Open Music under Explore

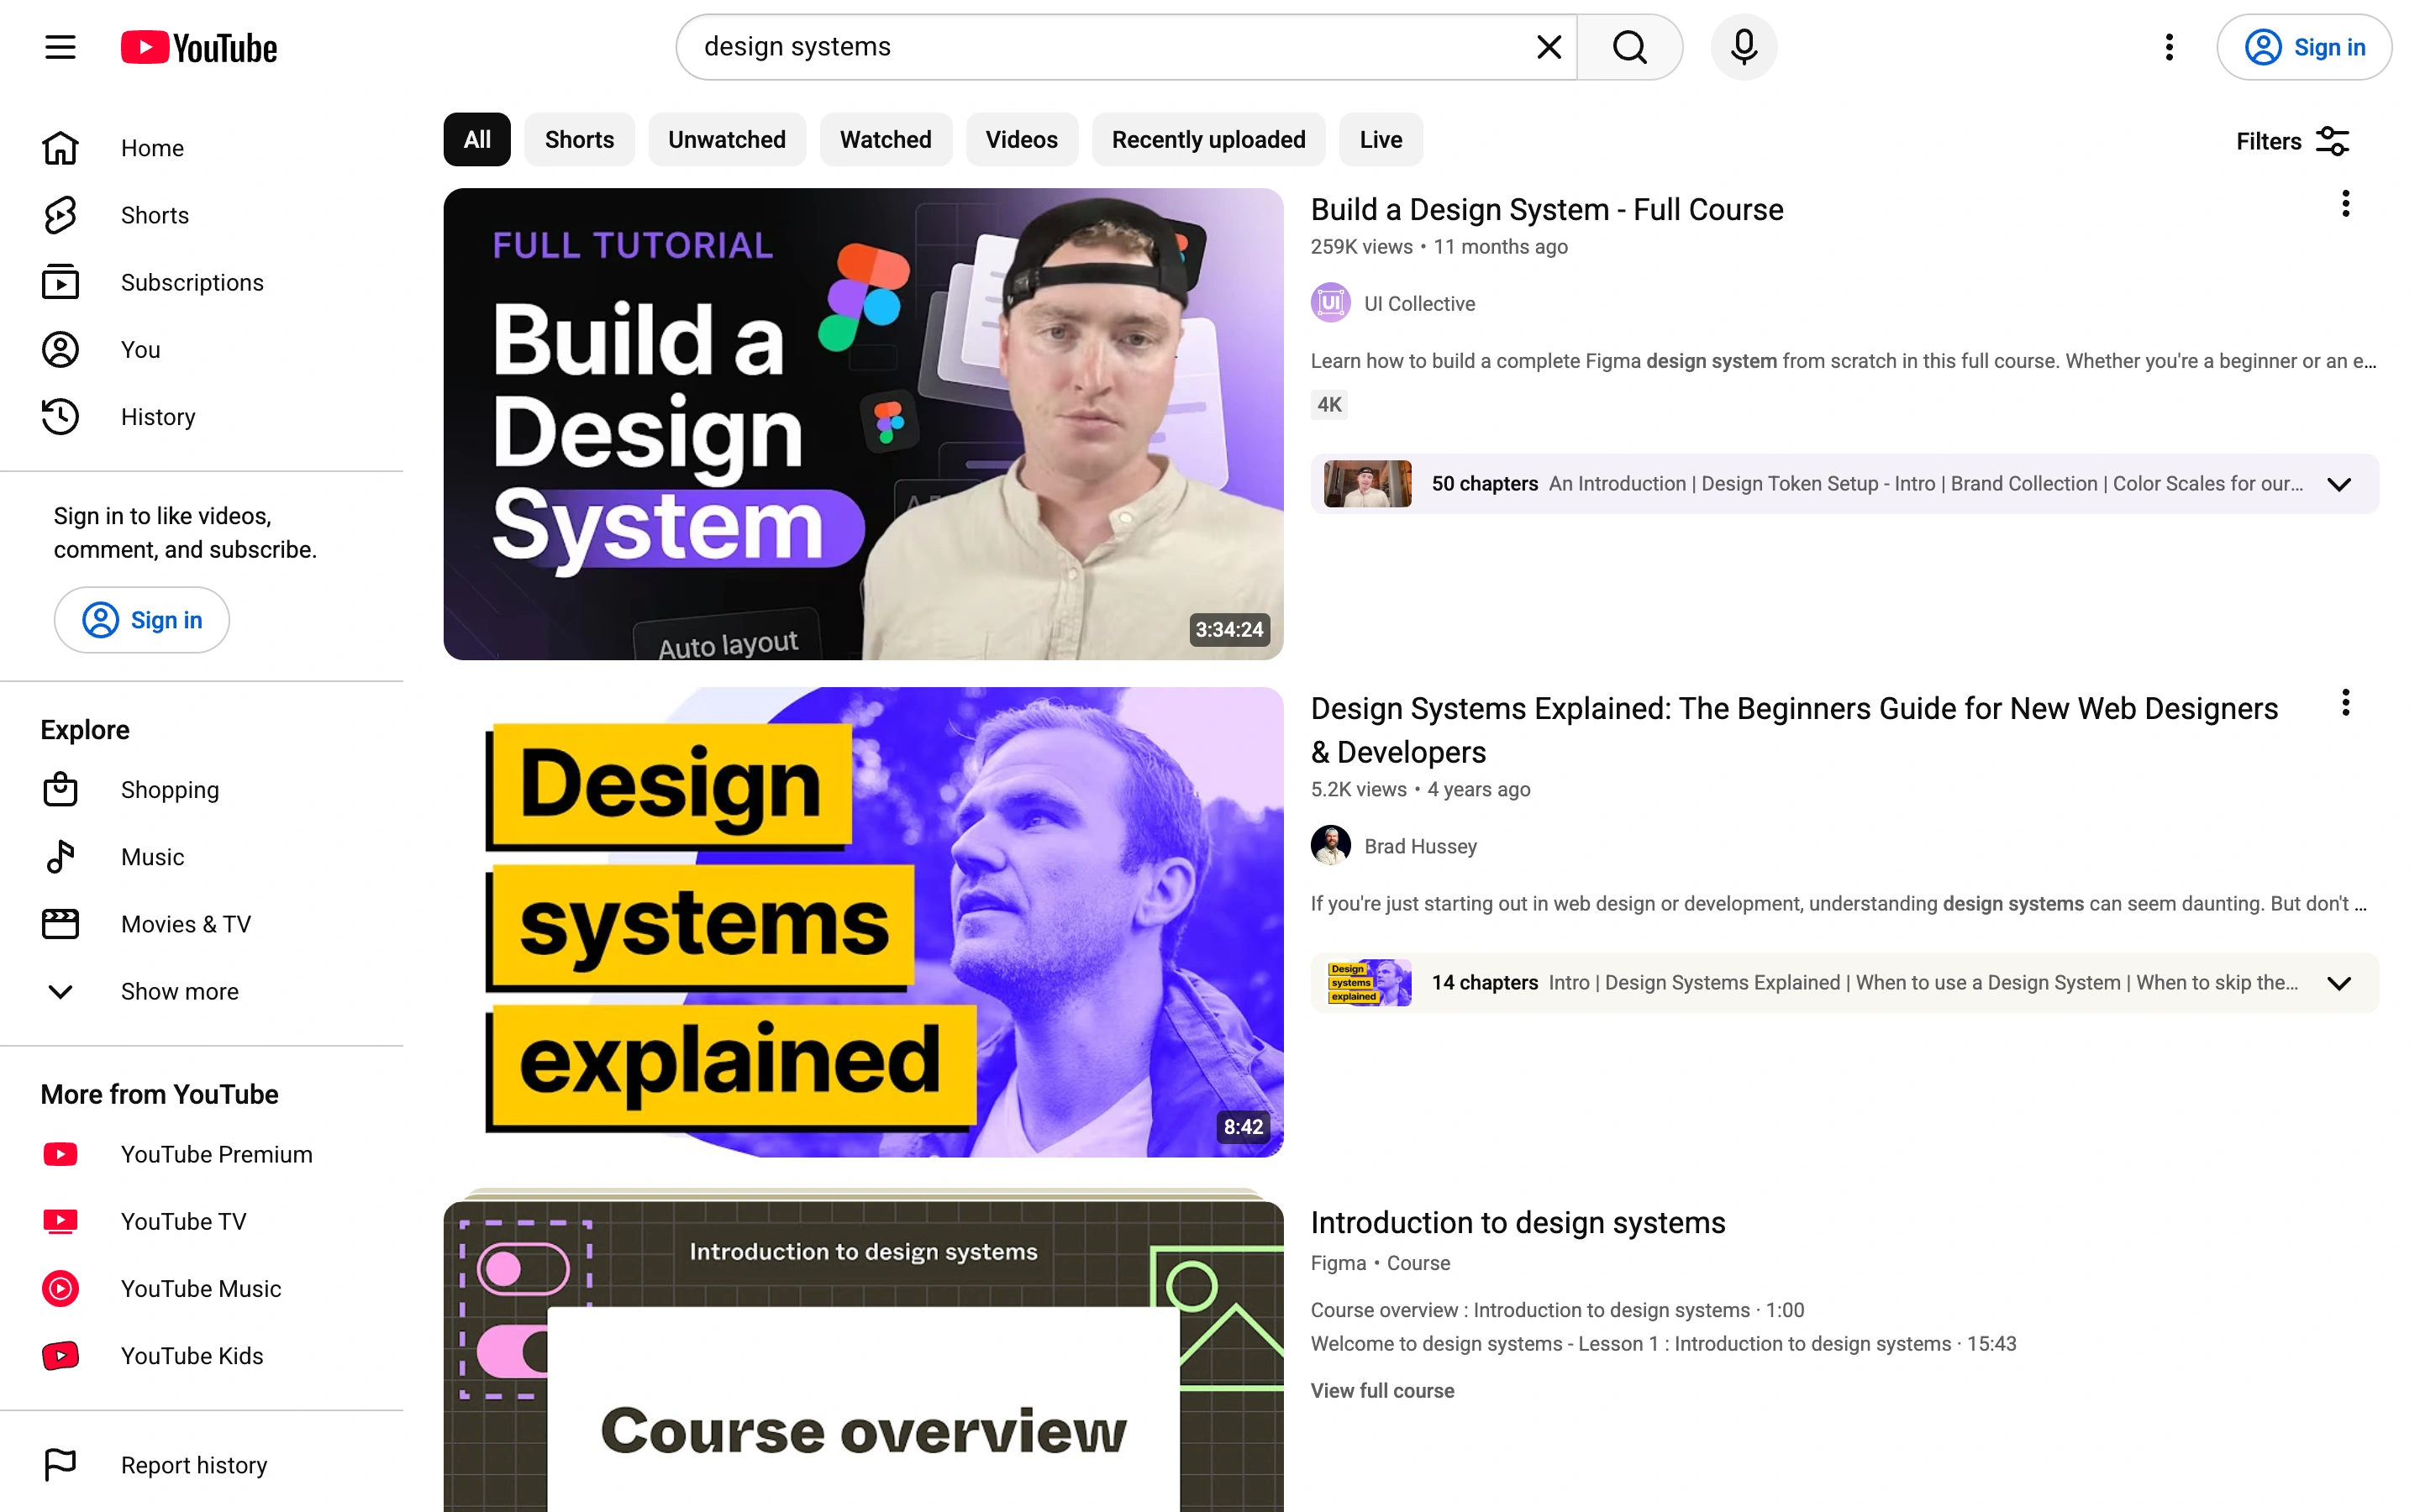point(202,857)
